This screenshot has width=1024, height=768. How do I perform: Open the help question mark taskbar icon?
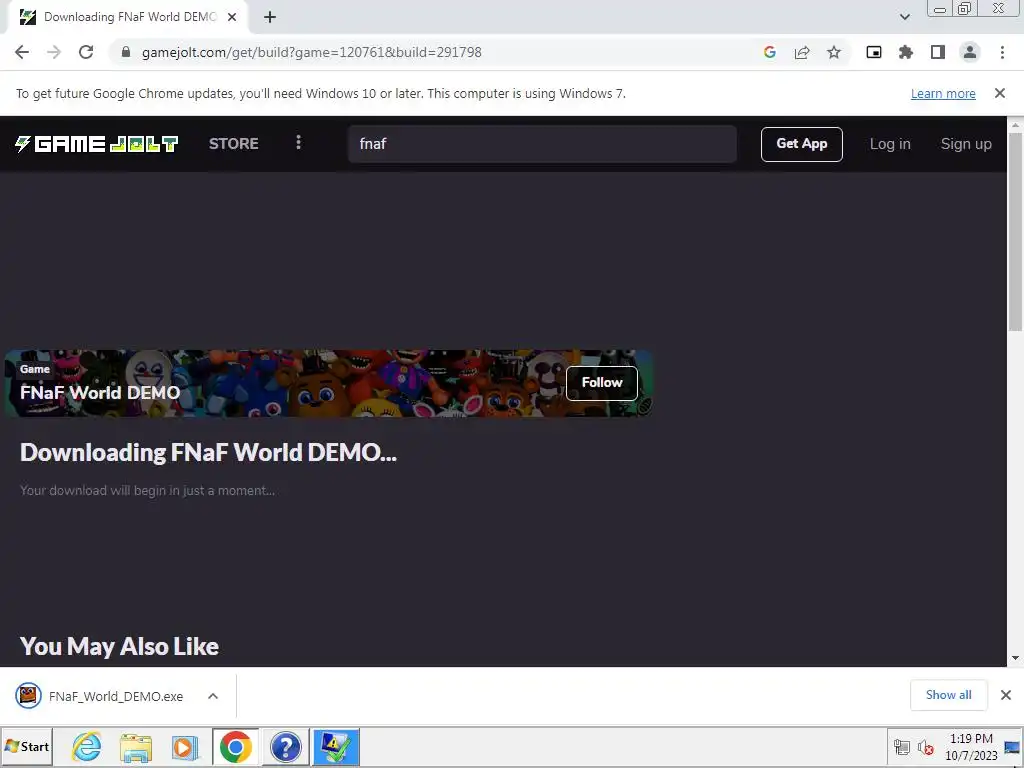(285, 747)
